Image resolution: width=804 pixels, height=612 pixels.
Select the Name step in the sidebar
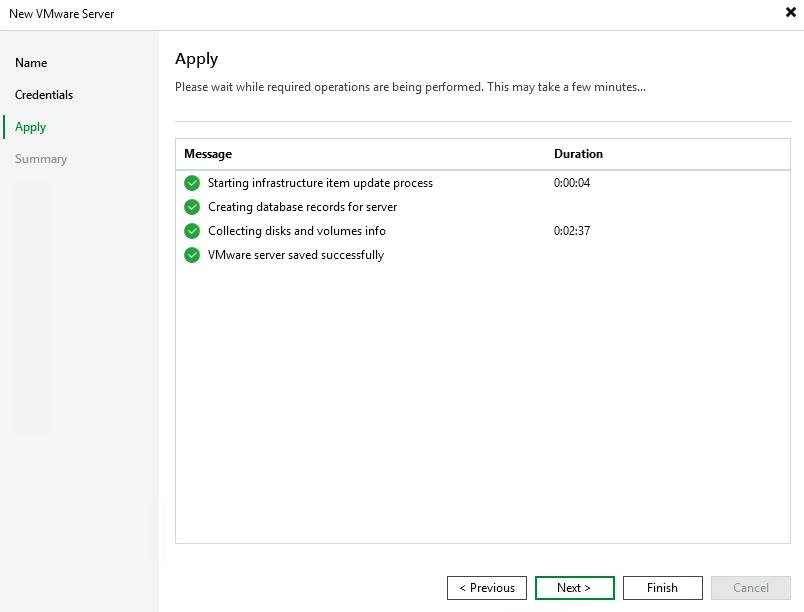pyautogui.click(x=31, y=62)
